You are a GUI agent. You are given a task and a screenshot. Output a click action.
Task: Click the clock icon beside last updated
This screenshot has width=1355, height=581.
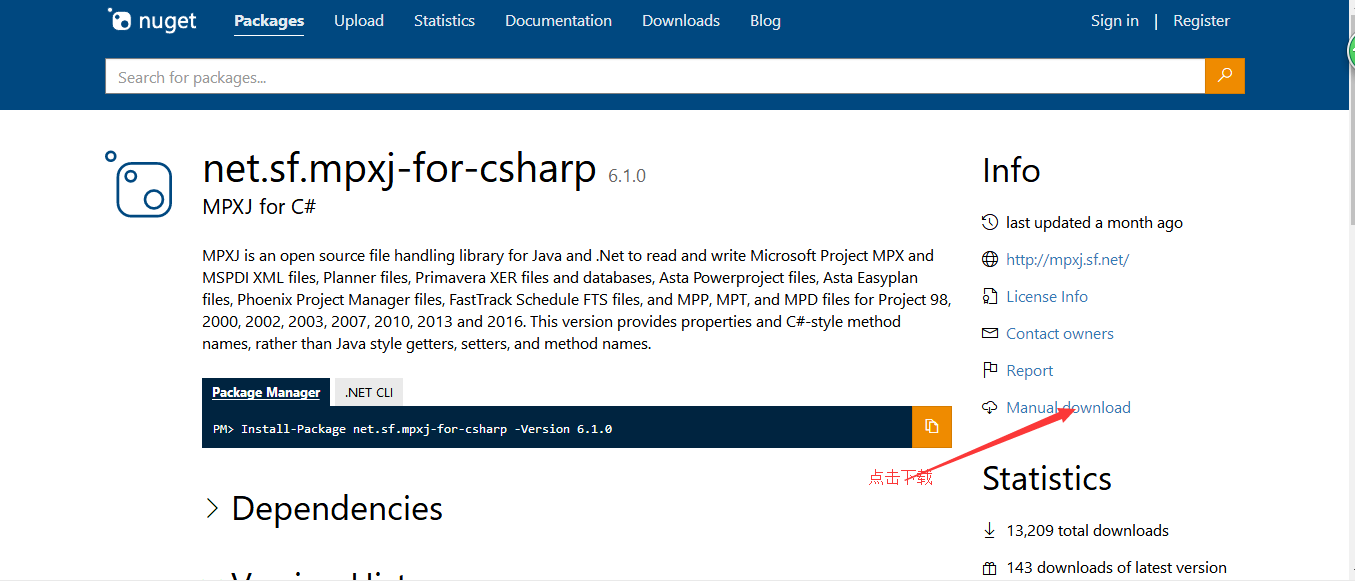tap(990, 223)
